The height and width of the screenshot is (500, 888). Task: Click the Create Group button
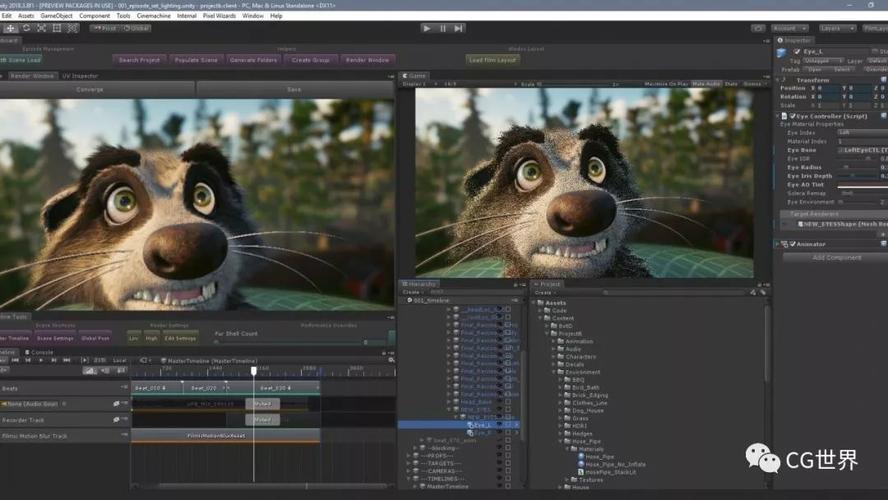pyautogui.click(x=310, y=60)
